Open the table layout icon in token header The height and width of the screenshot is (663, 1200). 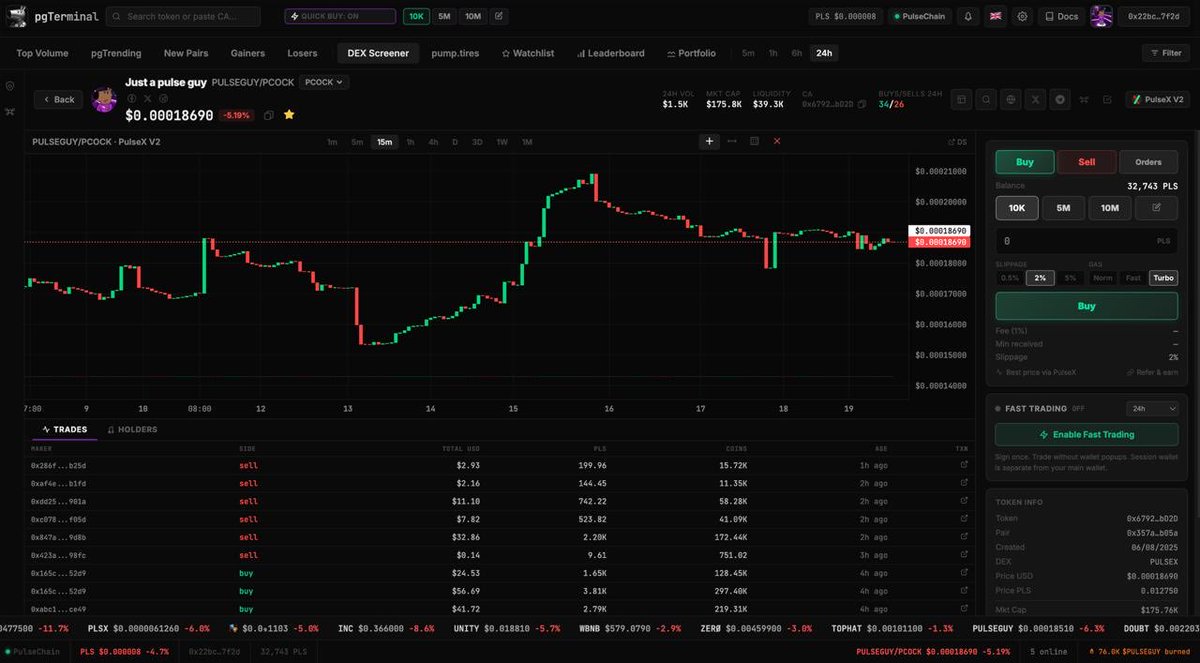[x=961, y=99]
